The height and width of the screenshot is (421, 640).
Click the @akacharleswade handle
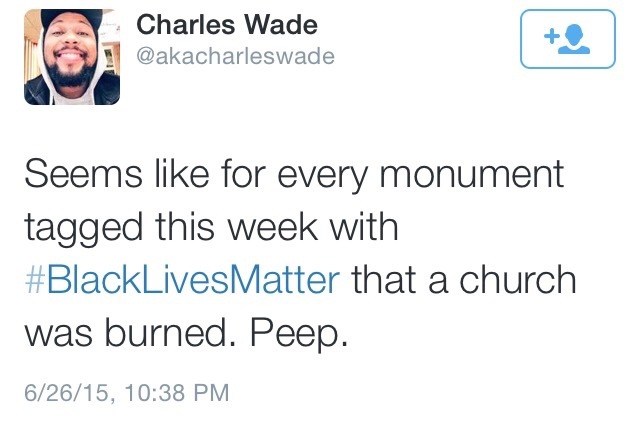pos(234,56)
